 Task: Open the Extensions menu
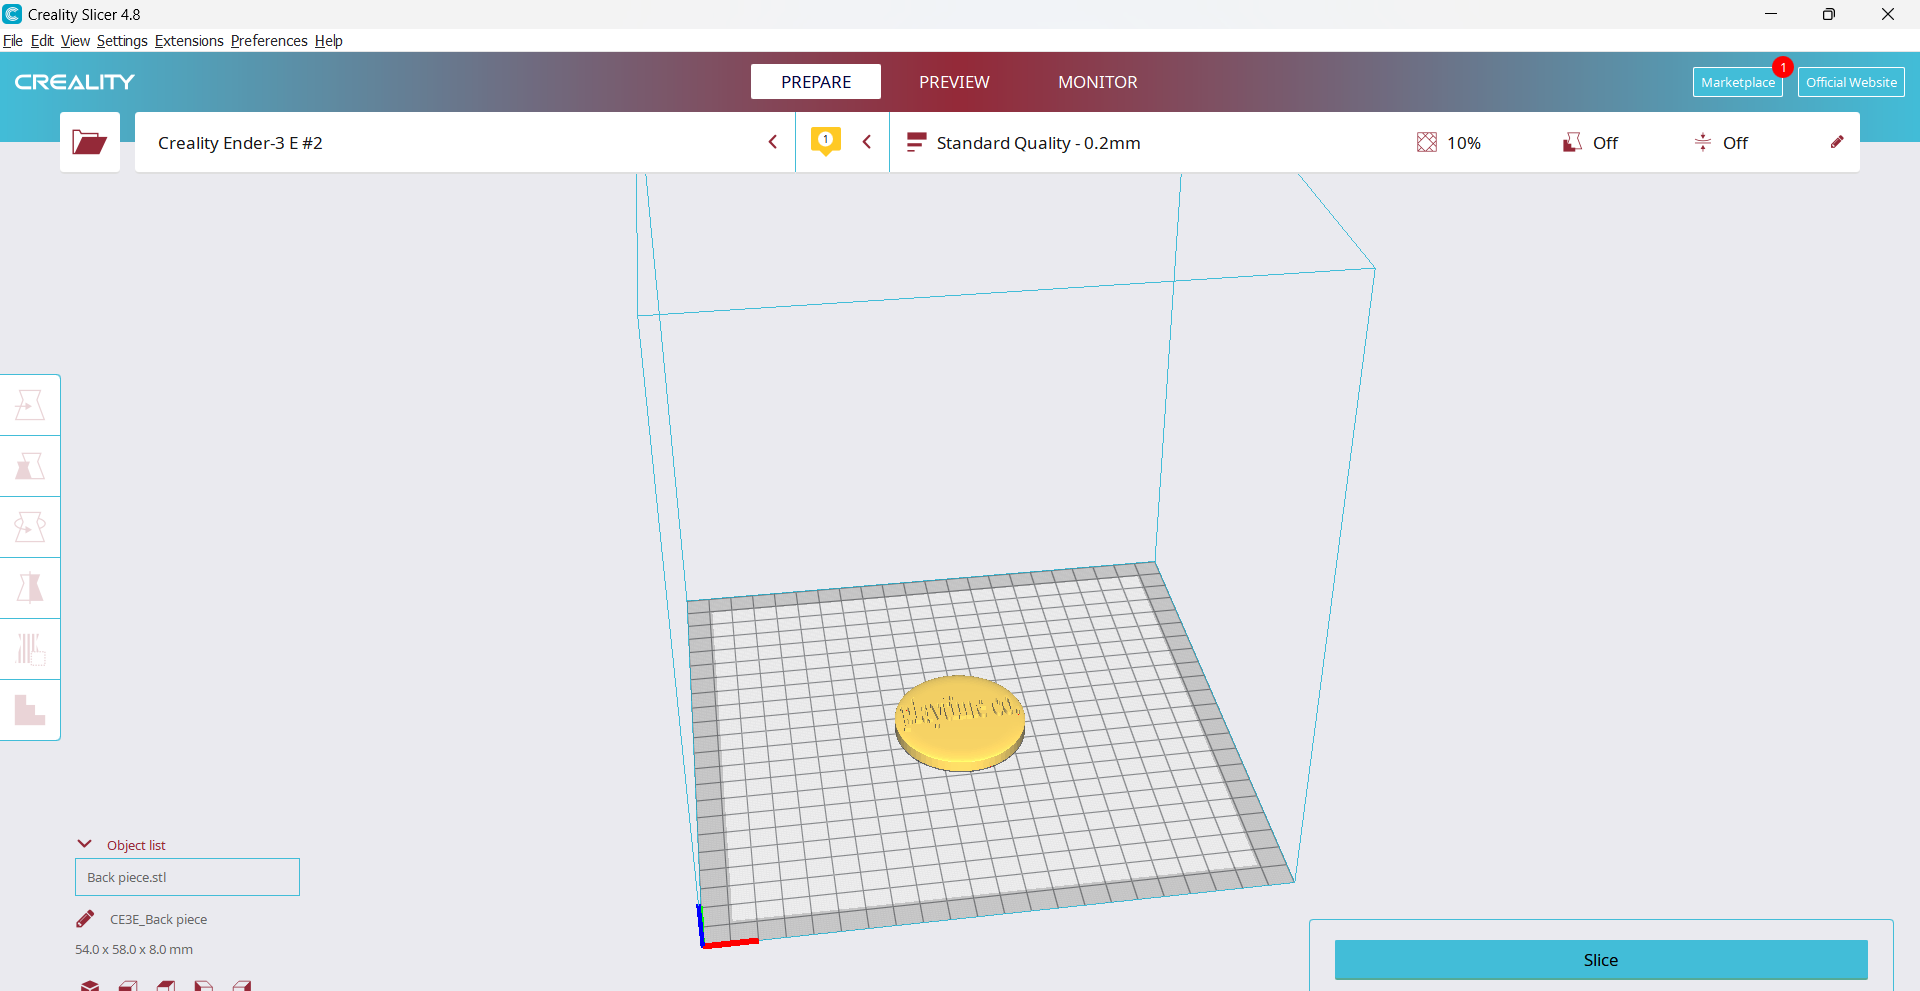[x=189, y=41]
